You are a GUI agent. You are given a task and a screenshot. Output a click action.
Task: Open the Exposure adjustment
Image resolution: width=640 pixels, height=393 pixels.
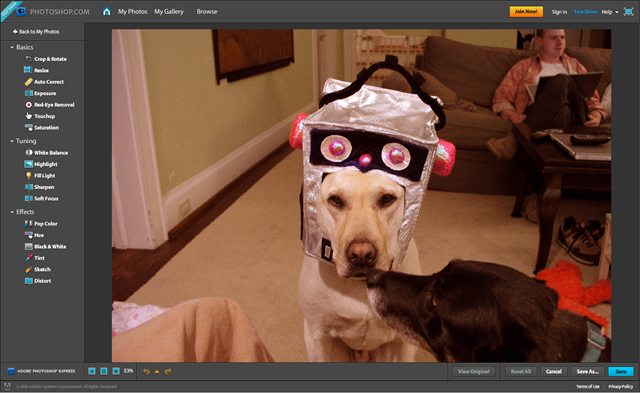[x=40, y=93]
